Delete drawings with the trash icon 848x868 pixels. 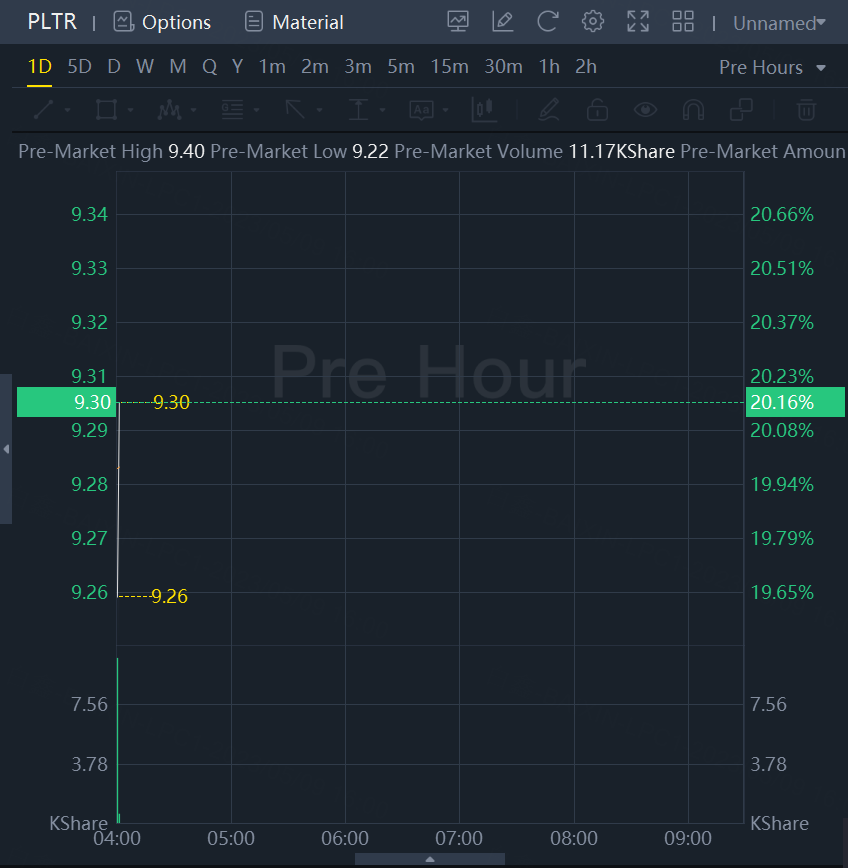click(x=806, y=109)
